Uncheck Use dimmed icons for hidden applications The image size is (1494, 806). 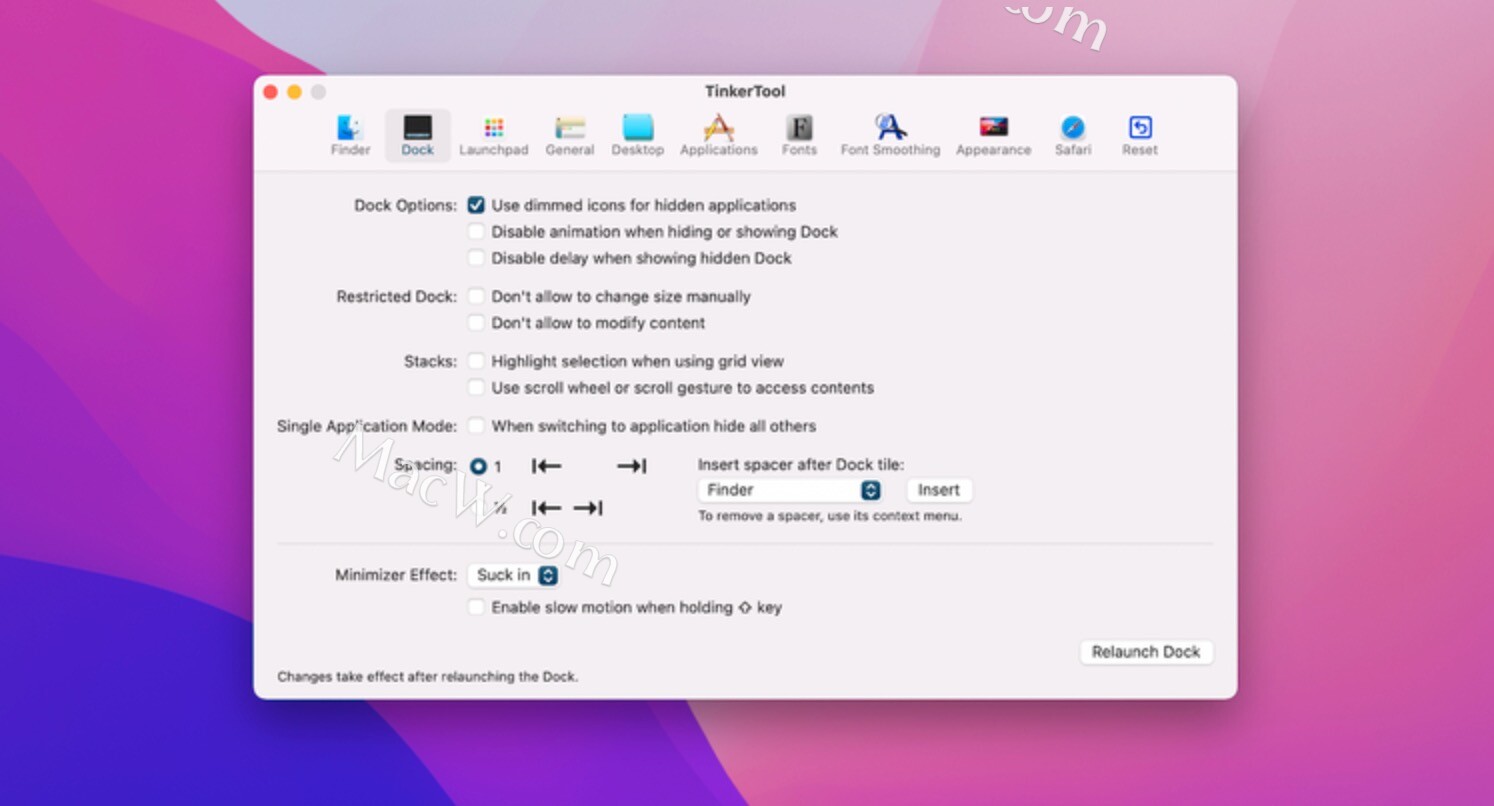click(x=477, y=205)
